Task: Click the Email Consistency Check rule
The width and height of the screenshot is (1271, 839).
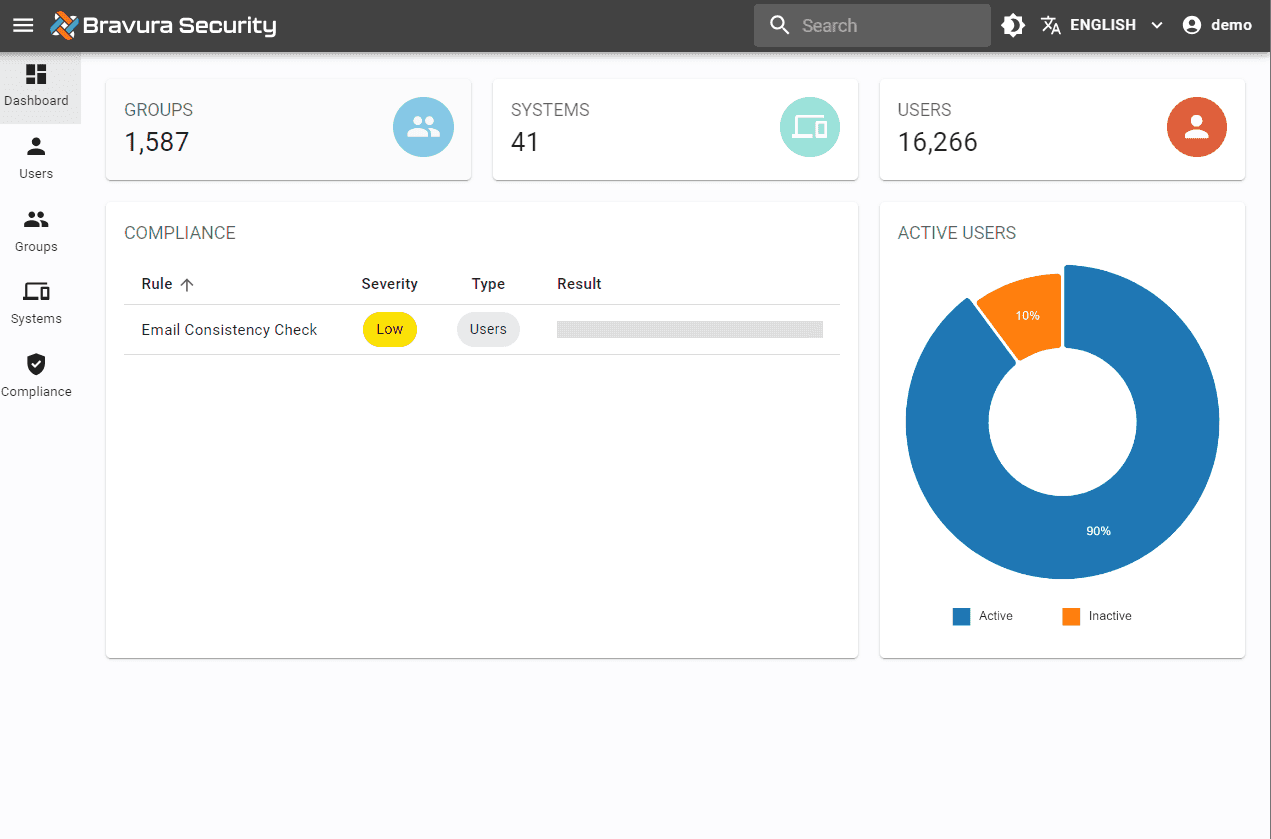Action: point(229,330)
